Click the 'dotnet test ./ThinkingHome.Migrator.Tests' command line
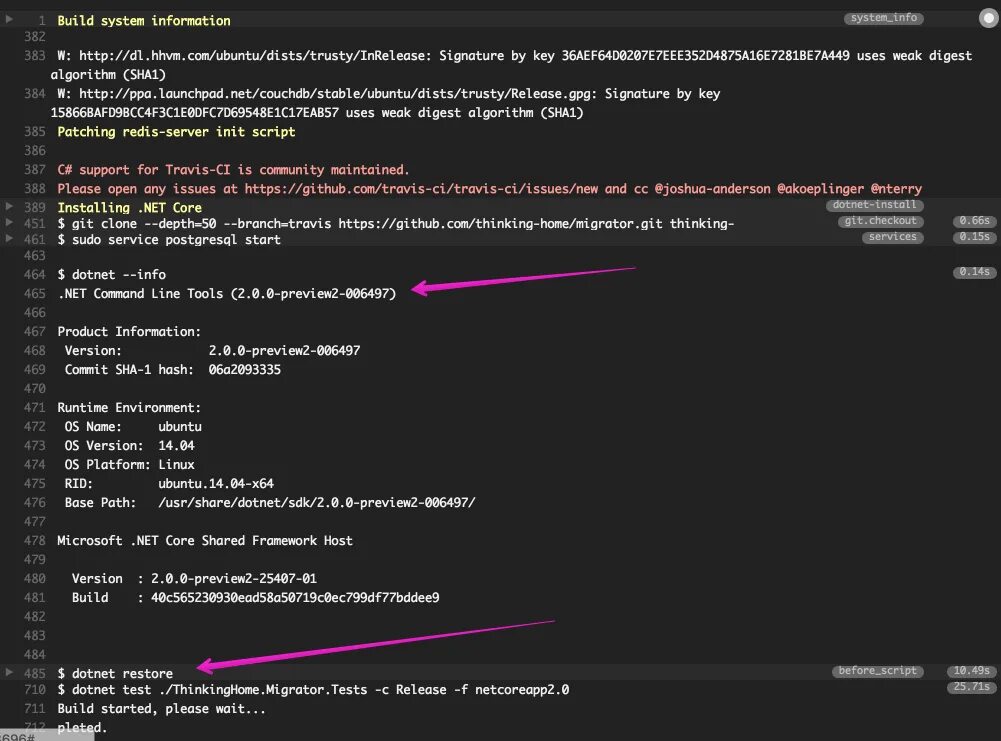The image size is (1001, 741). click(x=313, y=690)
